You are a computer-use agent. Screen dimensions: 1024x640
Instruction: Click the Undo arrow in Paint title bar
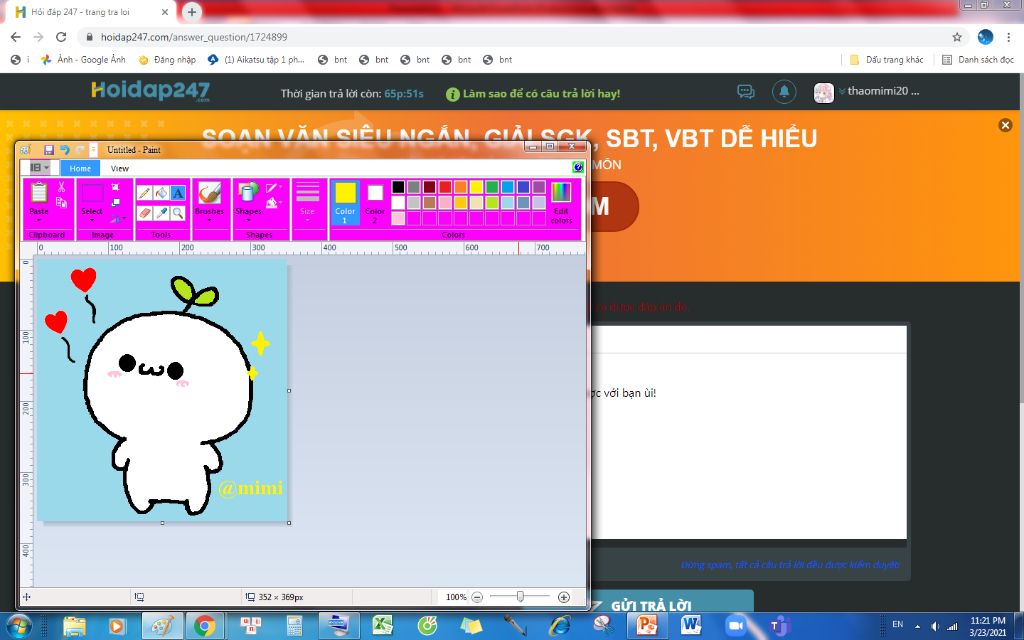tap(65, 150)
